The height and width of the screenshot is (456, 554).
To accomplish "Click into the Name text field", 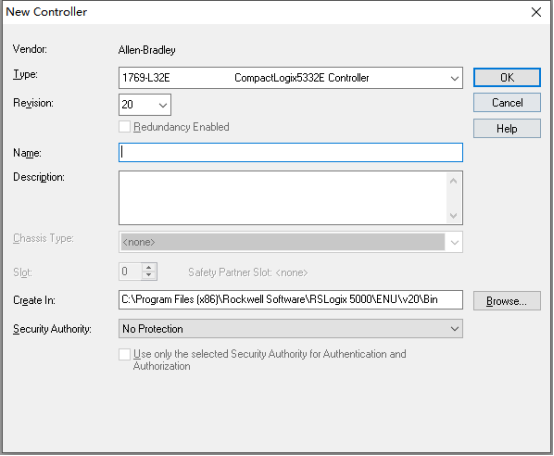I will point(290,153).
